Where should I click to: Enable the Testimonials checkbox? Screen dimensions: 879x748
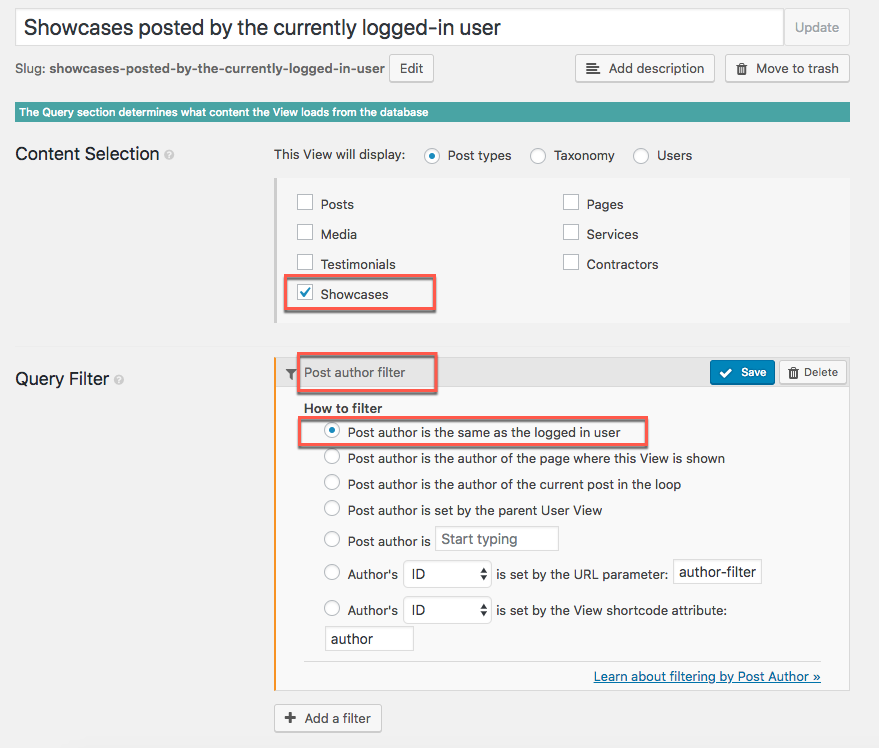point(305,262)
